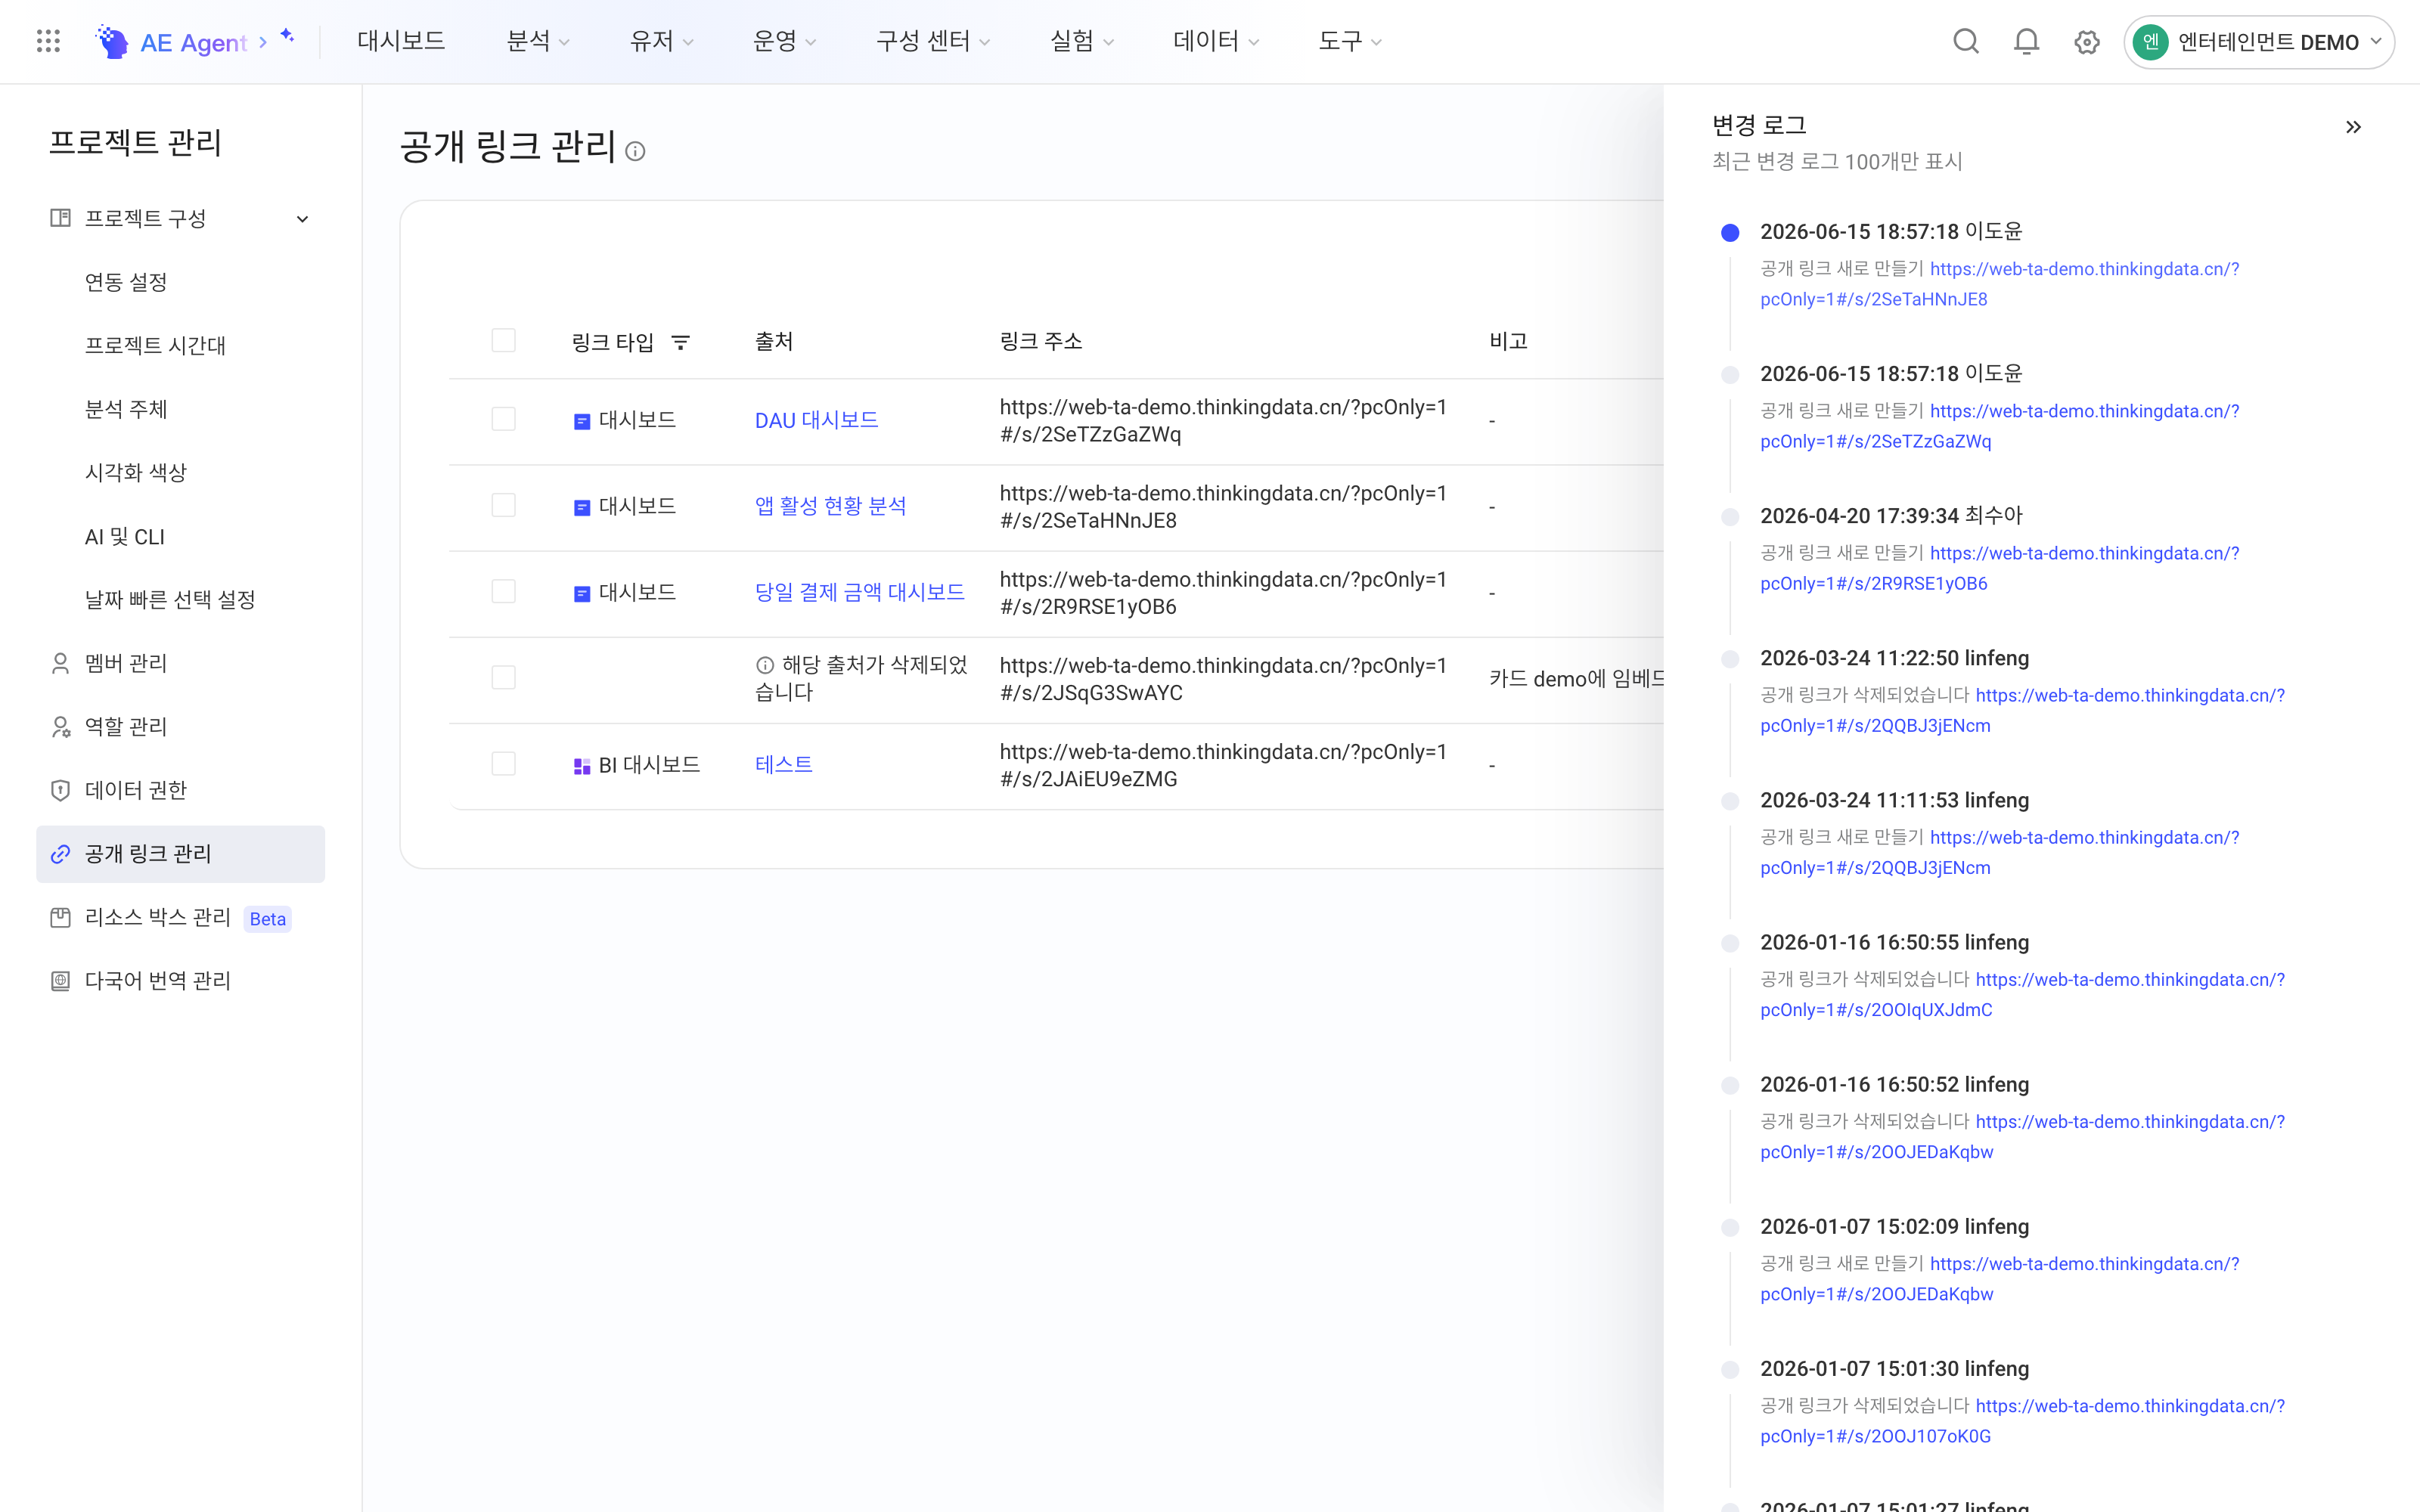Open the 도구 top menu
The width and height of the screenshot is (2420, 1512).
coord(1350,41)
